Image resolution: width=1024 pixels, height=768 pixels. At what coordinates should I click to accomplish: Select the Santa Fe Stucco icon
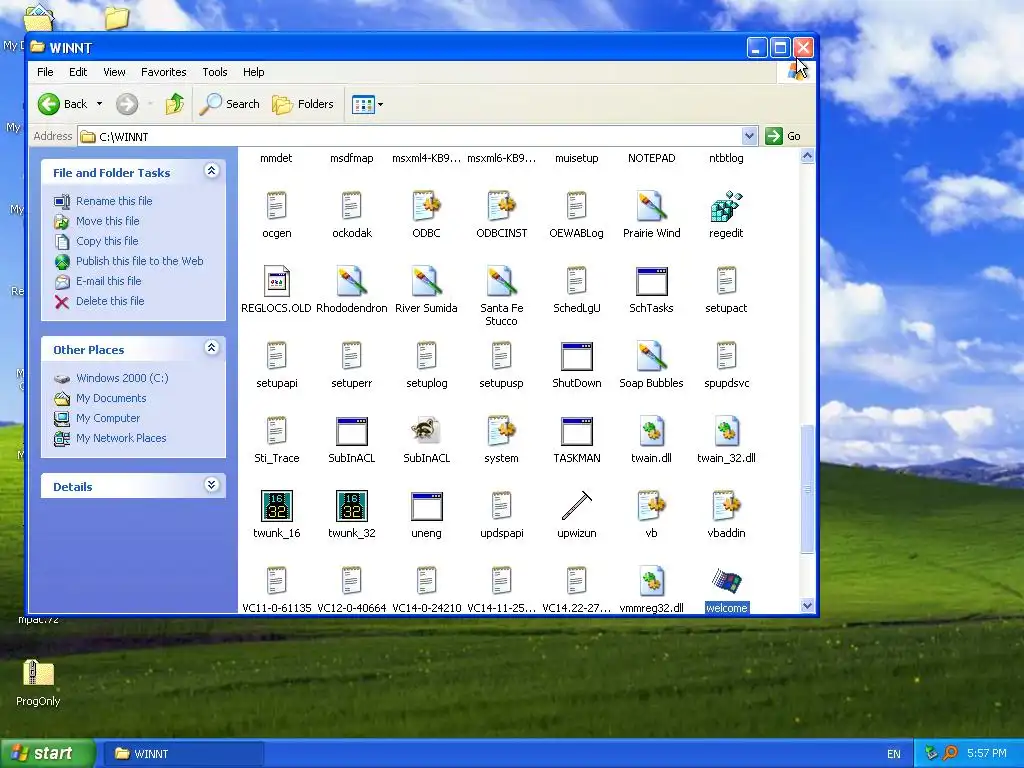pos(502,281)
